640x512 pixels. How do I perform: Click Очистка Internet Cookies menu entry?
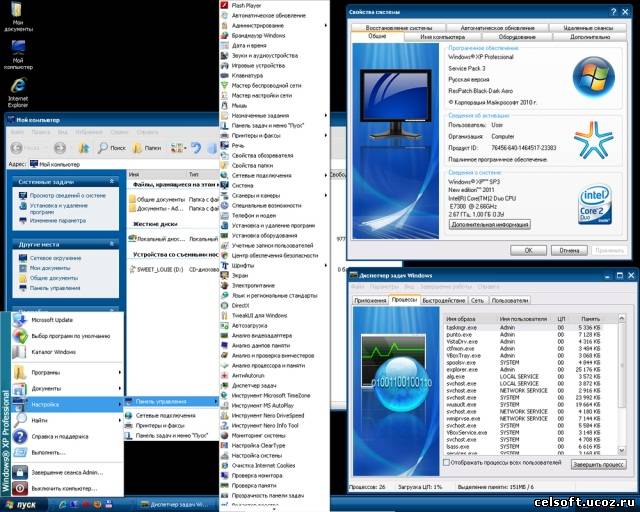(x=263, y=465)
